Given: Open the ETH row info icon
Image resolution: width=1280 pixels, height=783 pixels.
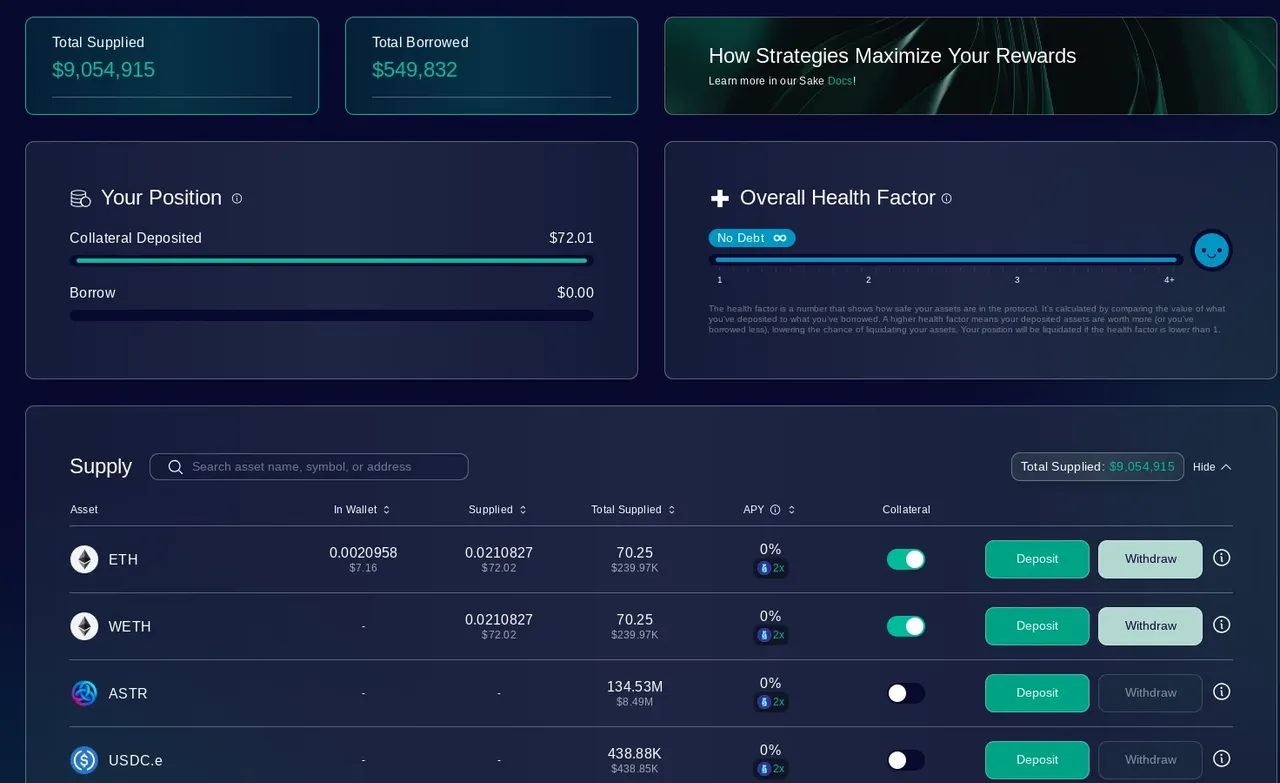Looking at the screenshot, I should (1221, 558).
